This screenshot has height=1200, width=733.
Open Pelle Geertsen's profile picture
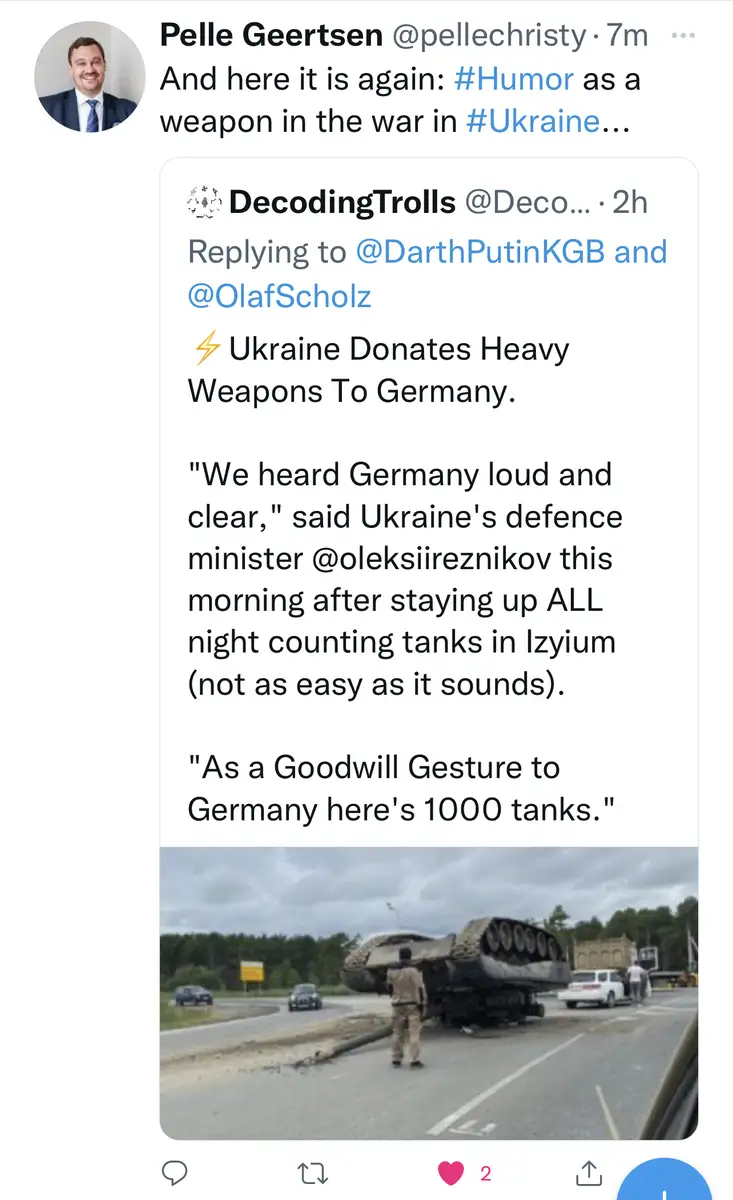pos(90,77)
